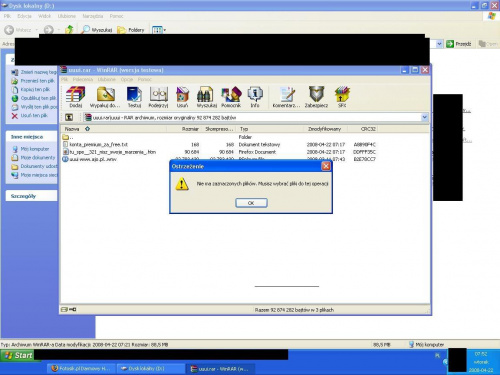Screen dimensions: 500x375
Task: Open the Start menu
Action: tap(18, 355)
